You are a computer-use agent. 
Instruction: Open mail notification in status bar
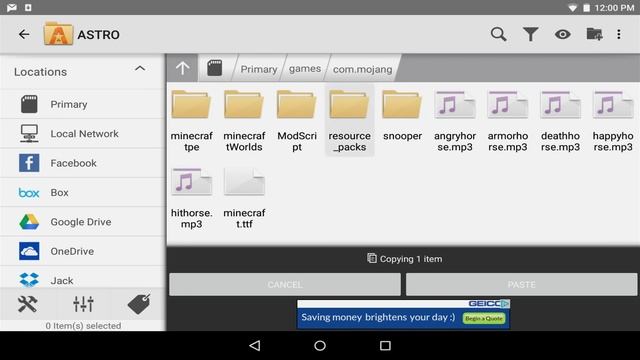tap(12, 7)
